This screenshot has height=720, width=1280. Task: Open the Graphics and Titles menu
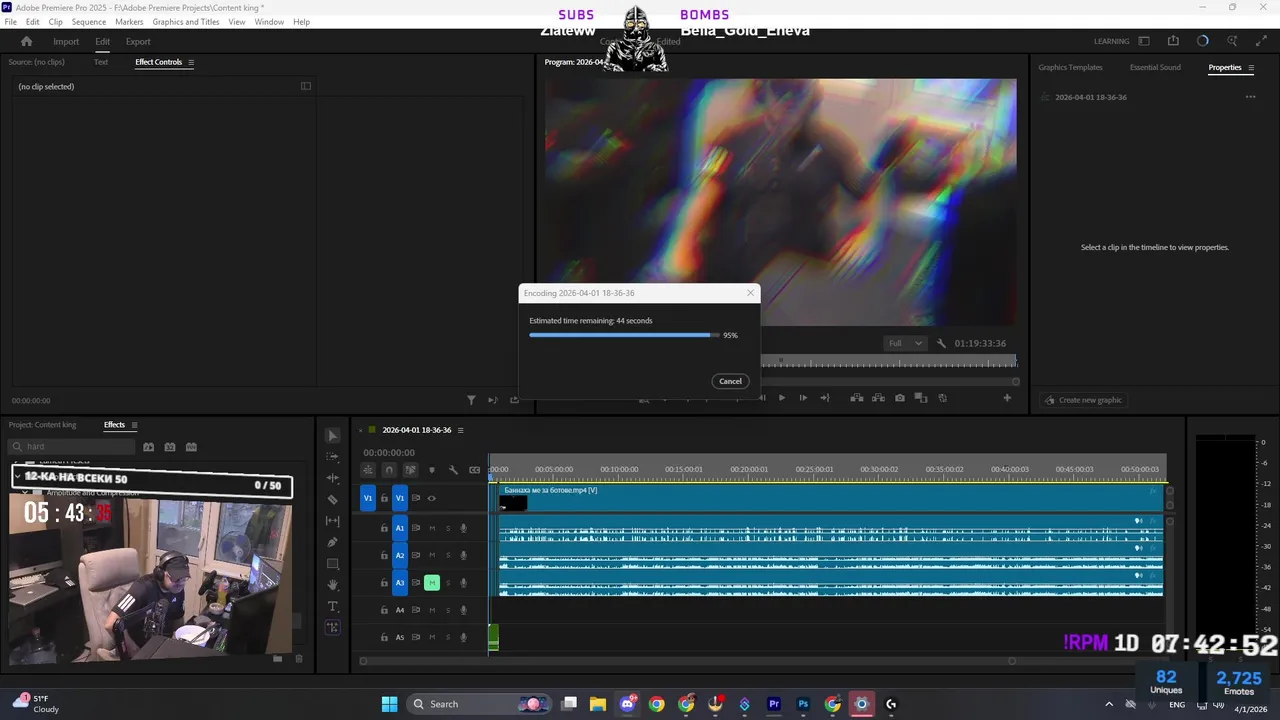(x=186, y=22)
